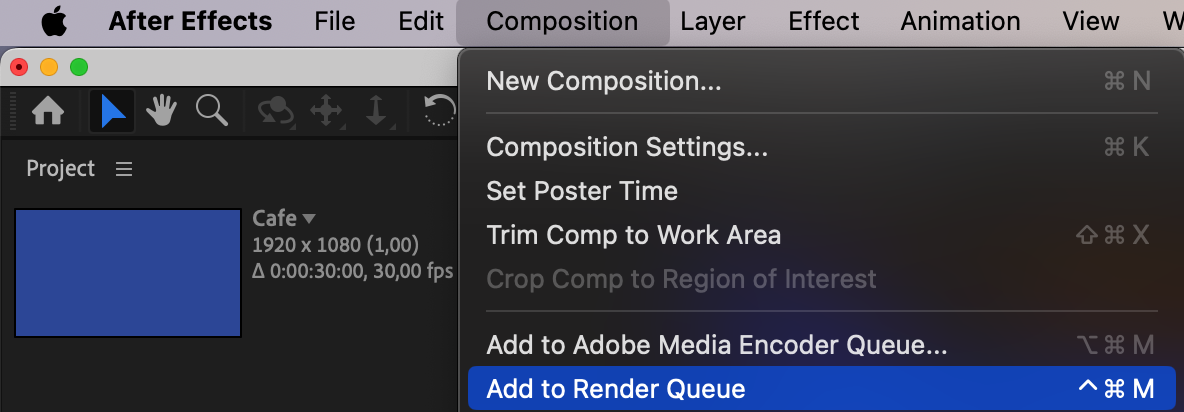Open the File menu
Screen dimensions: 1184x412
[335, 21]
